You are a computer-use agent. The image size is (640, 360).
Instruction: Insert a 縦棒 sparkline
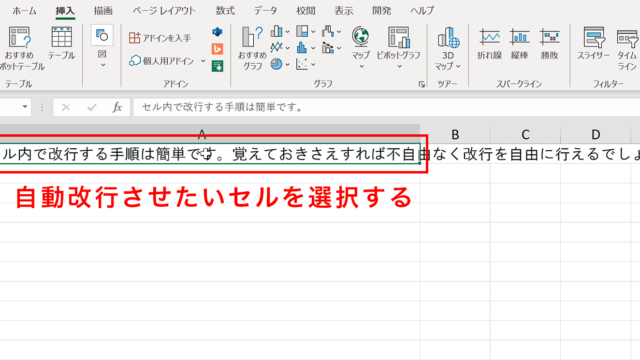tap(520, 44)
